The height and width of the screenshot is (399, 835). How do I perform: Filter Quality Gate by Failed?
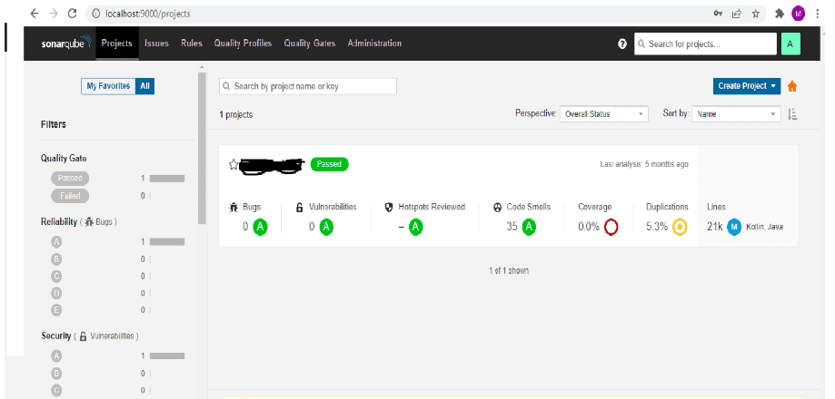(x=70, y=196)
